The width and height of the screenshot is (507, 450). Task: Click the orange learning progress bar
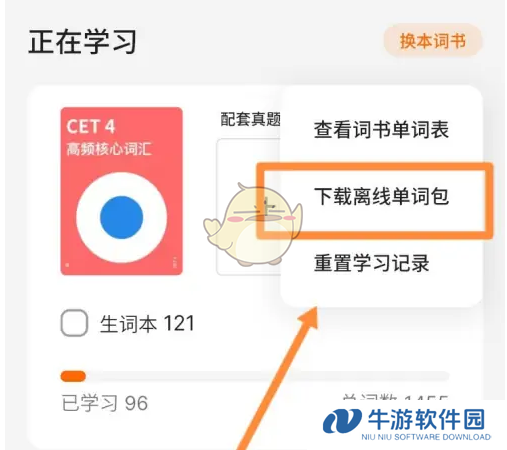[73, 376]
